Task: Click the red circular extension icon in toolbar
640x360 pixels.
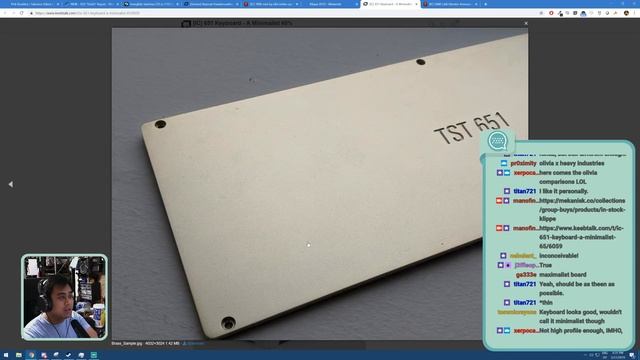Action: point(551,13)
